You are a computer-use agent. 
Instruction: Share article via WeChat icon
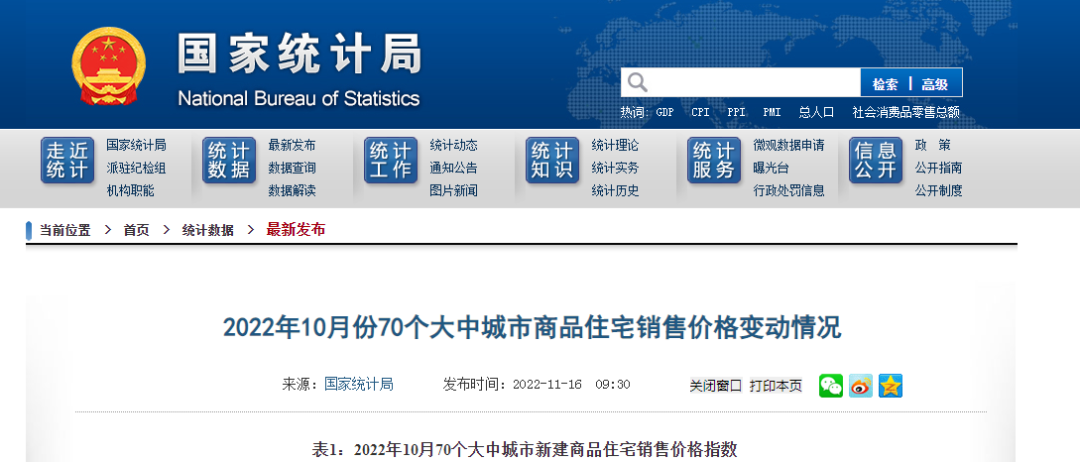point(831,385)
